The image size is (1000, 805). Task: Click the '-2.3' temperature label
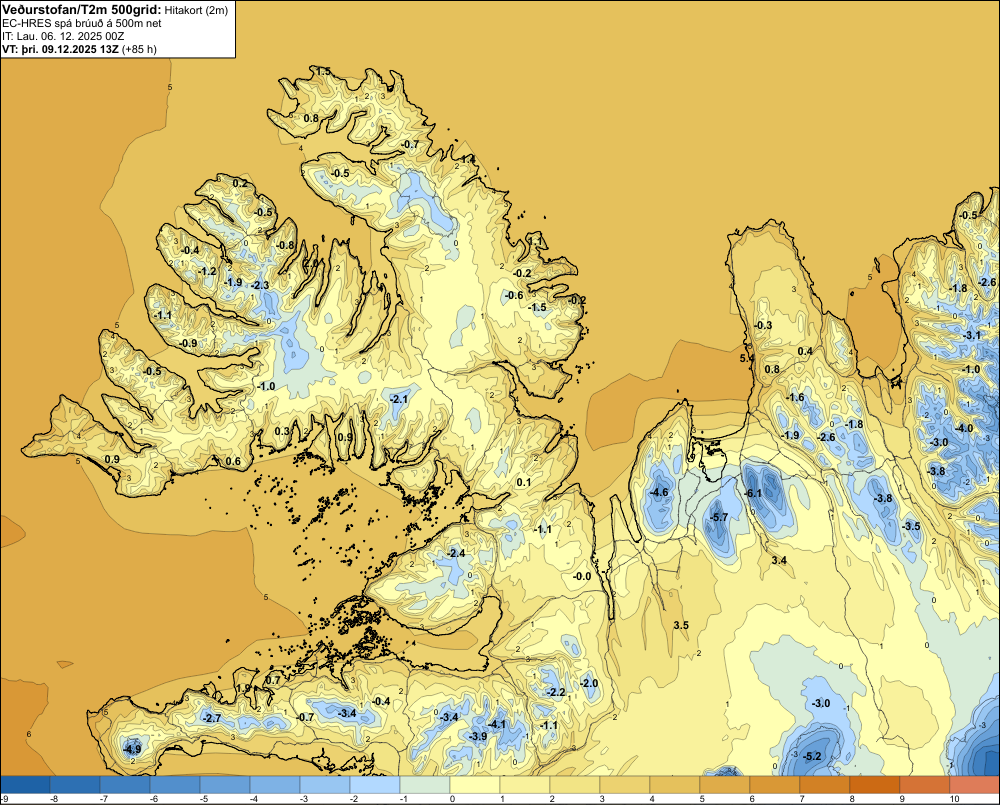[260, 285]
